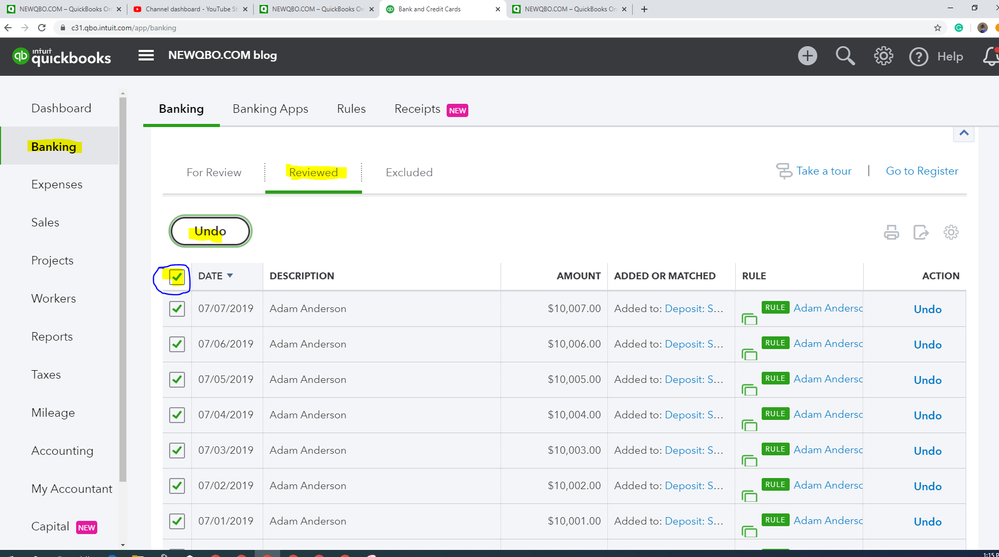This screenshot has height=557, width=999.
Task: Click Undo for 07/01/2019 transaction
Action: (x=927, y=522)
